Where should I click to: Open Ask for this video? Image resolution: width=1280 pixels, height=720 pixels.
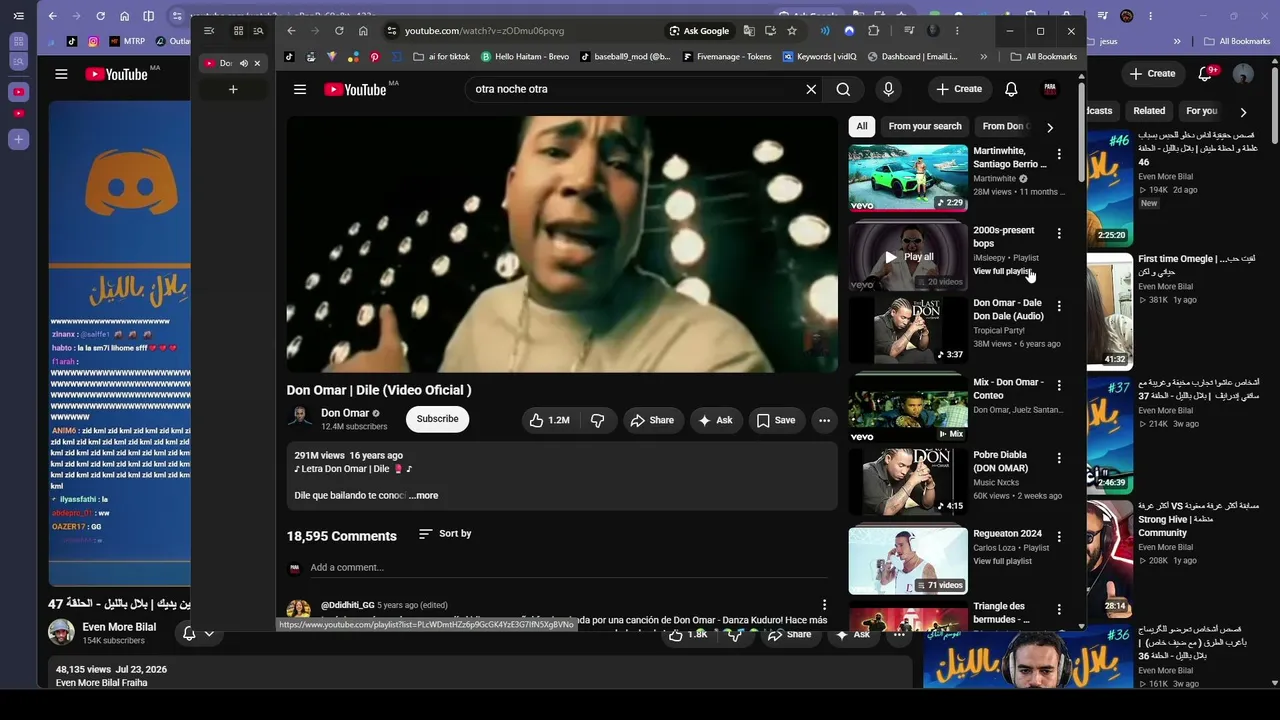(716, 420)
